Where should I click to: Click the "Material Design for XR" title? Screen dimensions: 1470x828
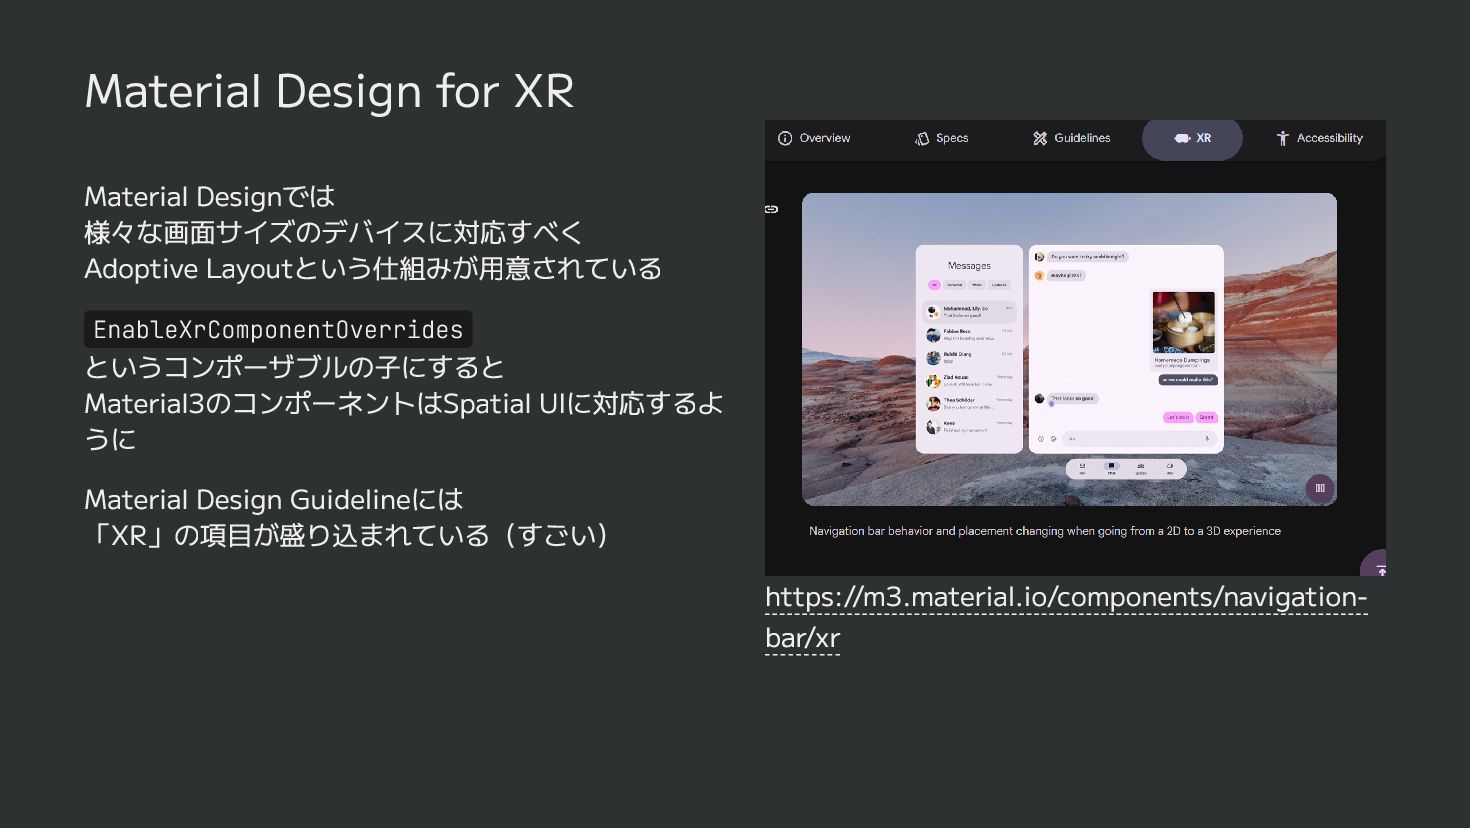[x=329, y=91]
